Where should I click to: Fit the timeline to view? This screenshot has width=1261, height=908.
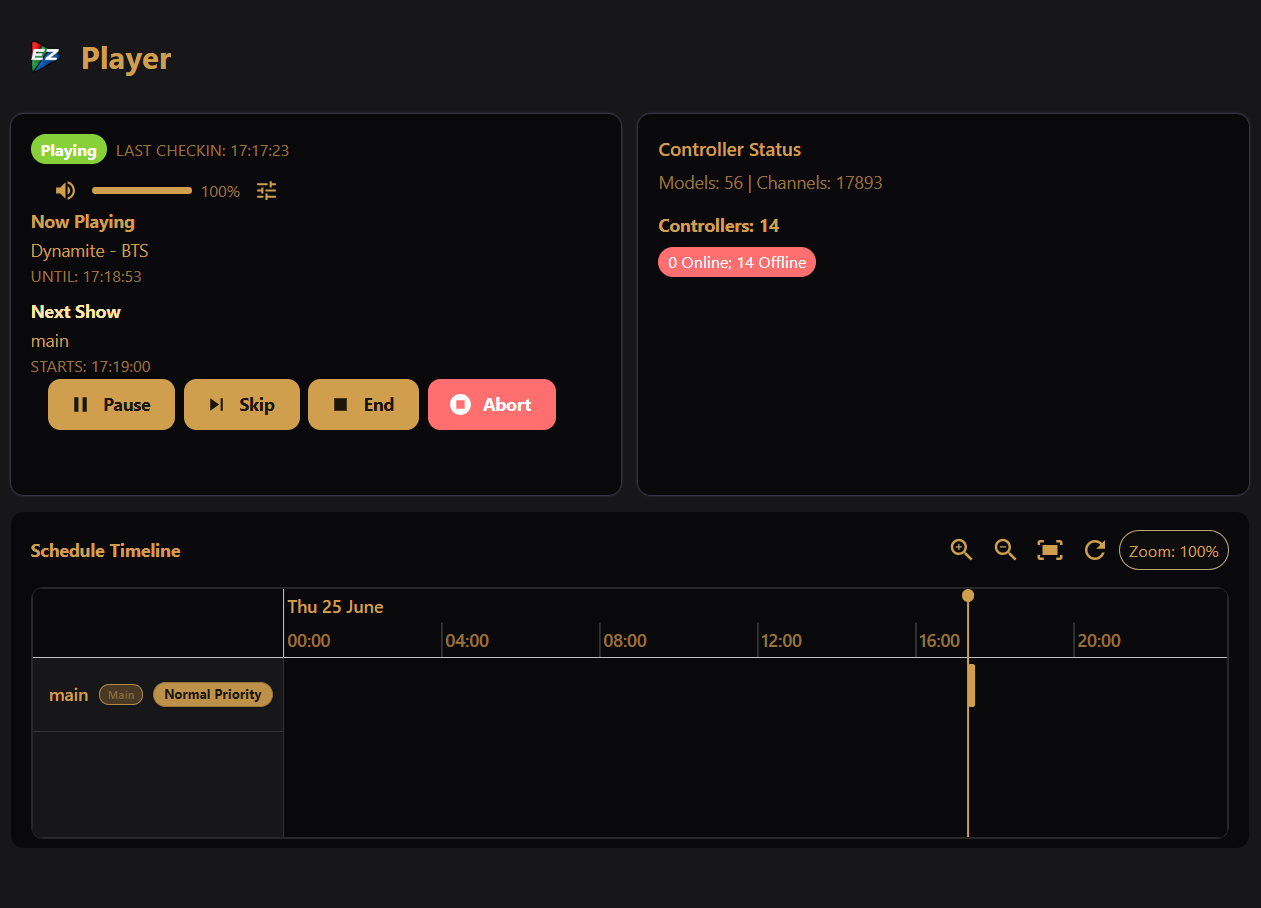(x=1050, y=549)
